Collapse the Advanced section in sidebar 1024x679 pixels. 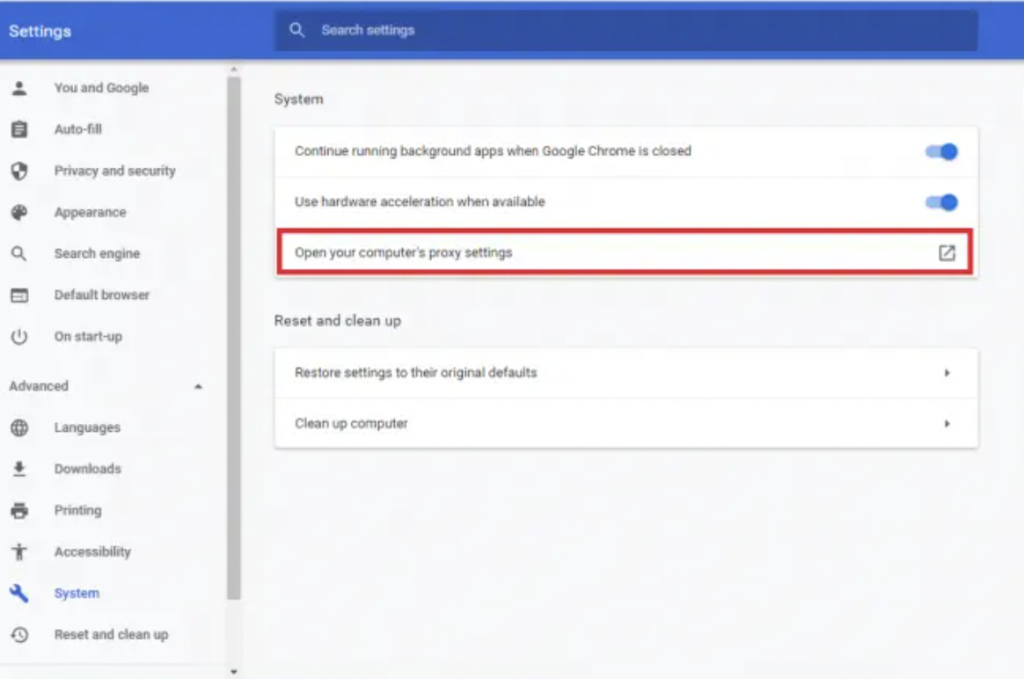click(198, 387)
